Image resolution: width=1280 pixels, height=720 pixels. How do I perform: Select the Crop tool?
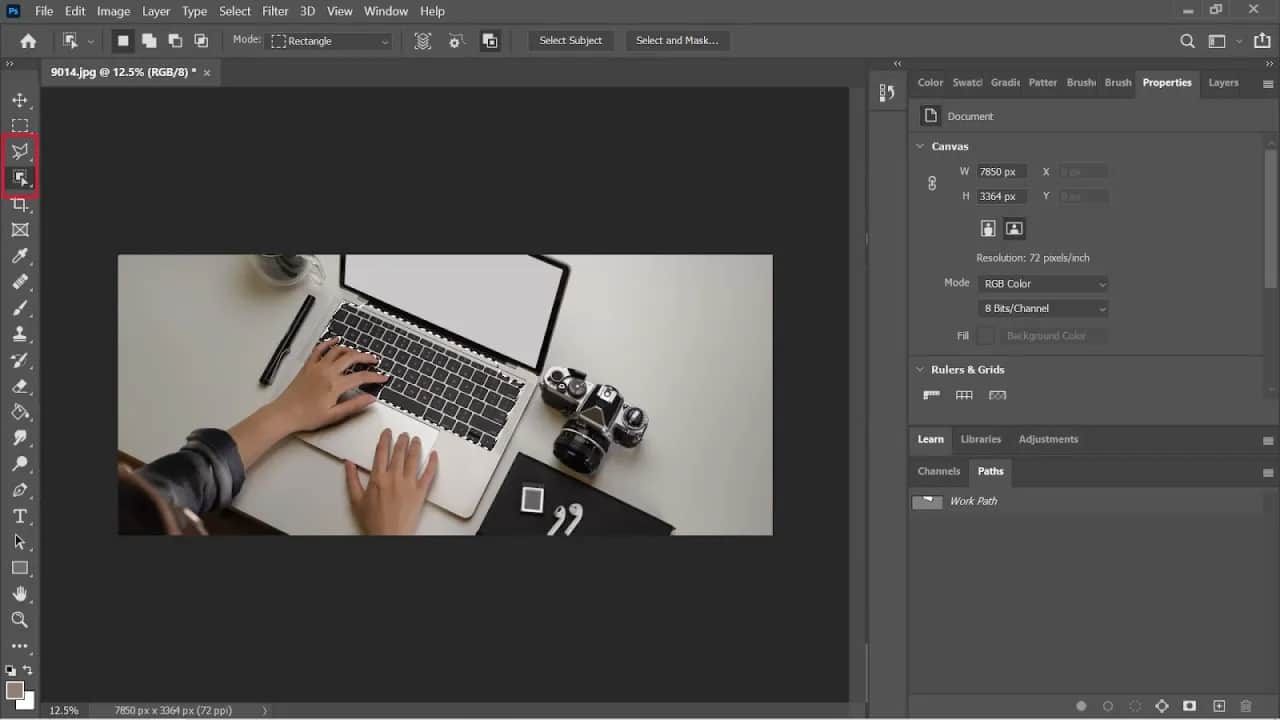[x=20, y=204]
